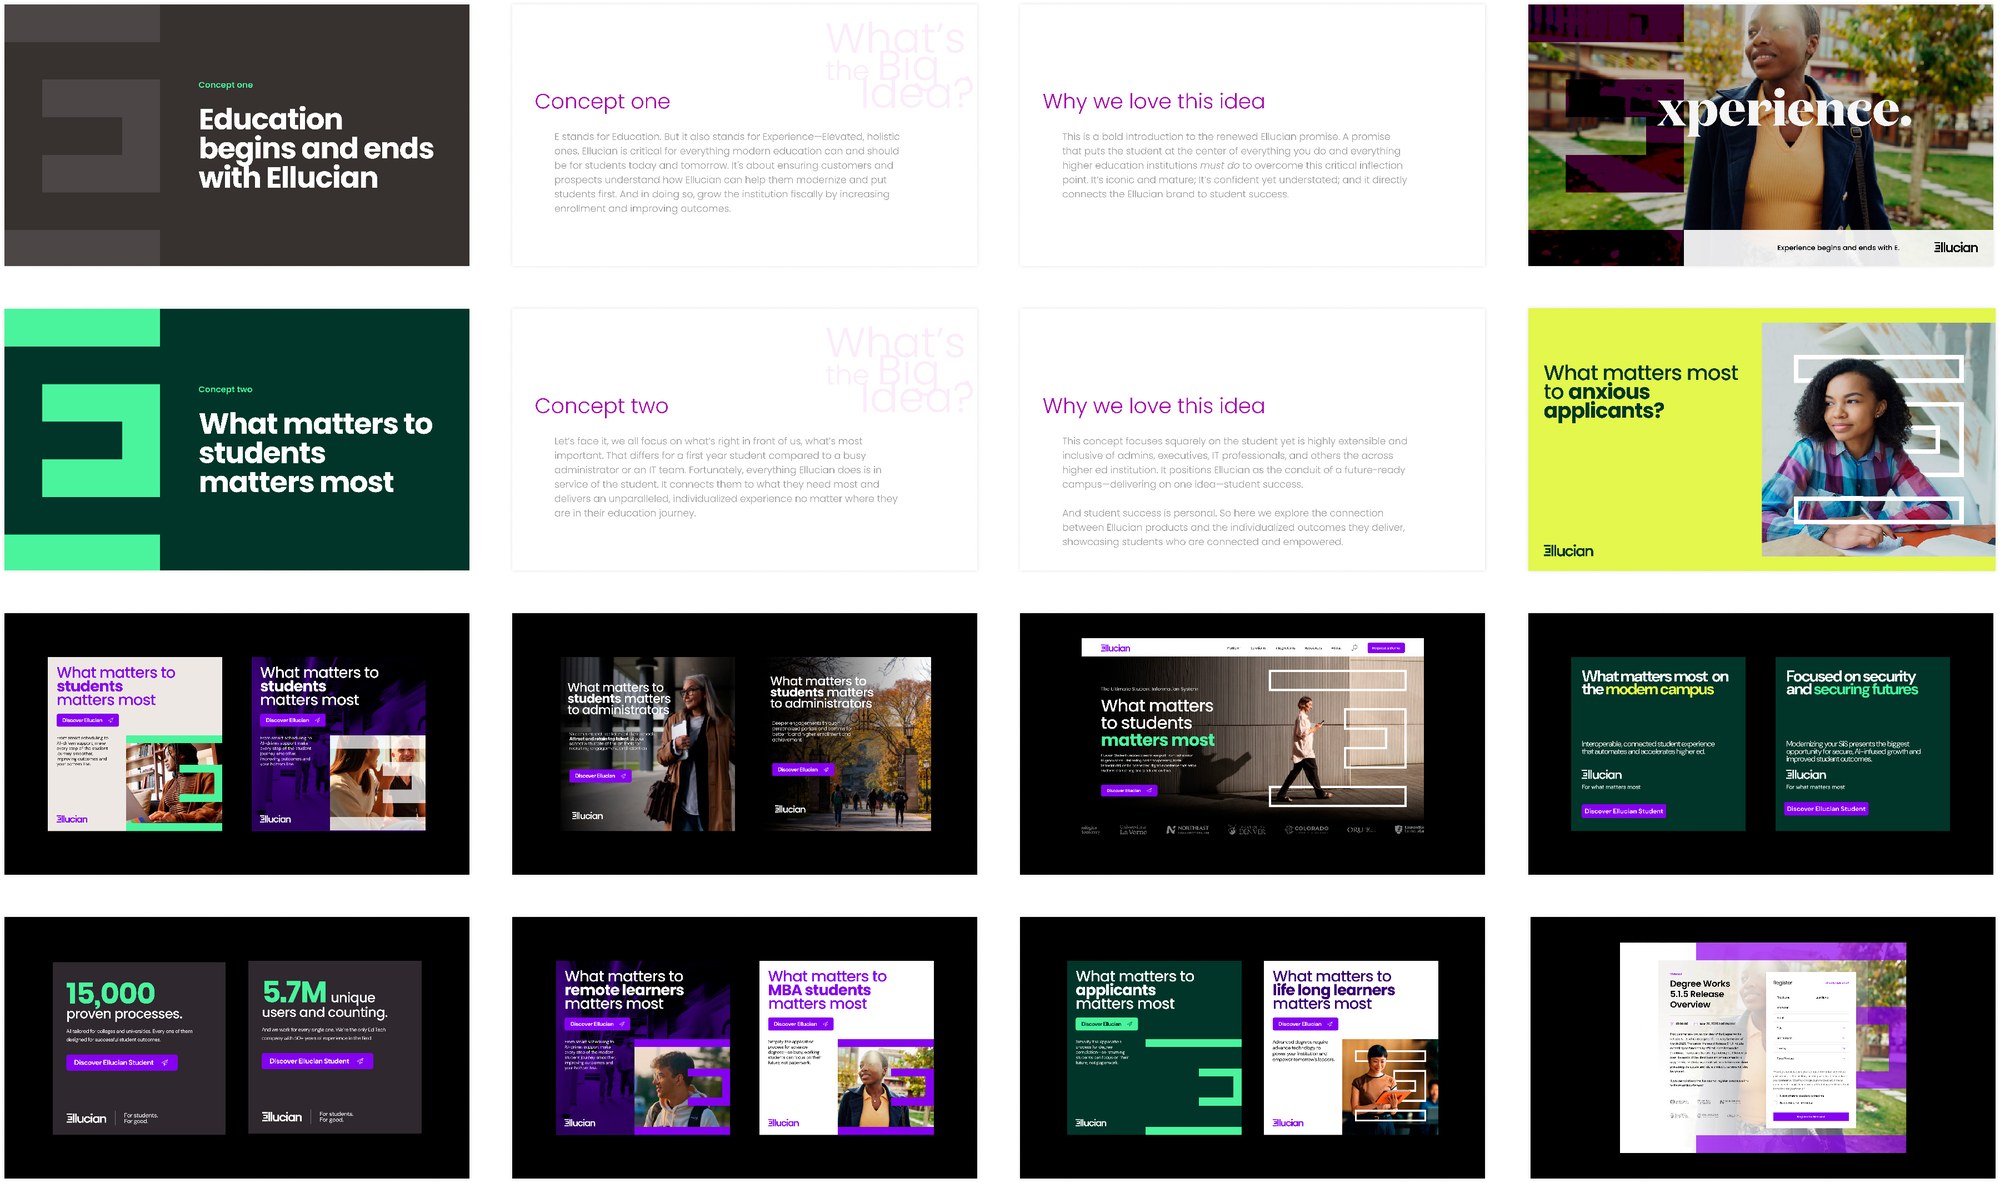The width and height of the screenshot is (2000, 1183).
Task: Click the La Verne university logo in the website mockup
Action: coord(1133,829)
